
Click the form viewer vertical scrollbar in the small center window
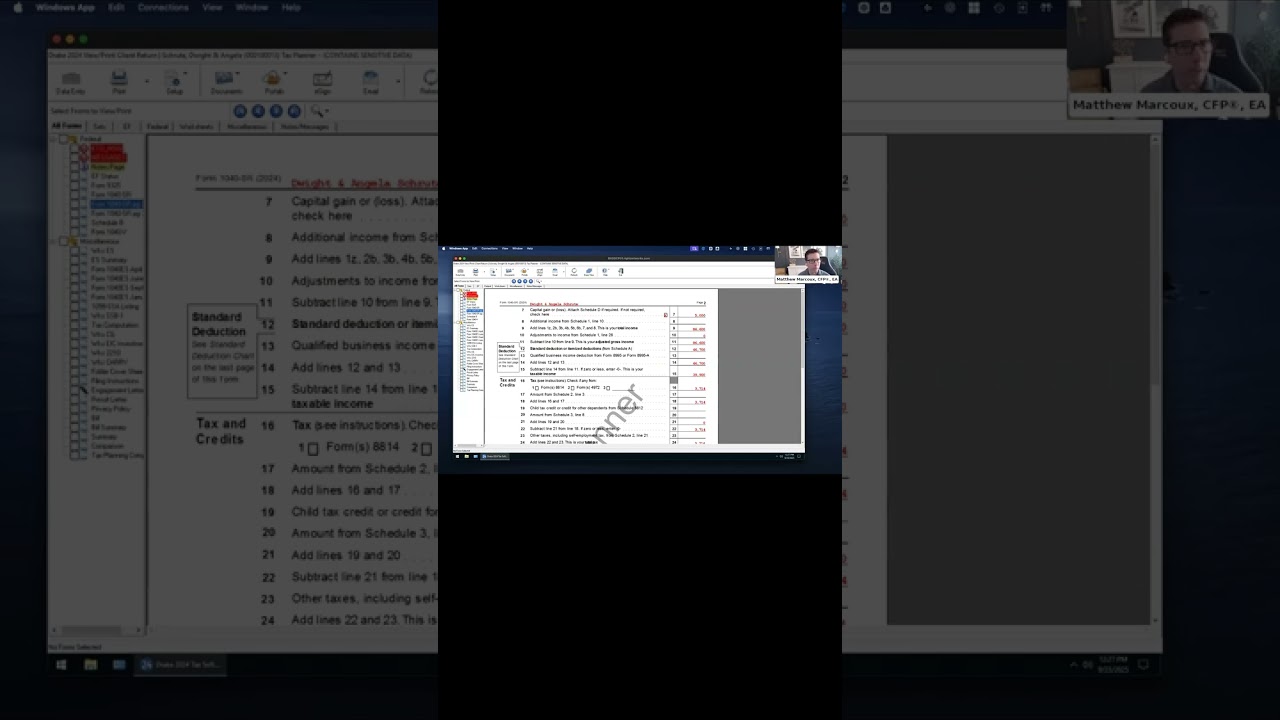point(802,366)
